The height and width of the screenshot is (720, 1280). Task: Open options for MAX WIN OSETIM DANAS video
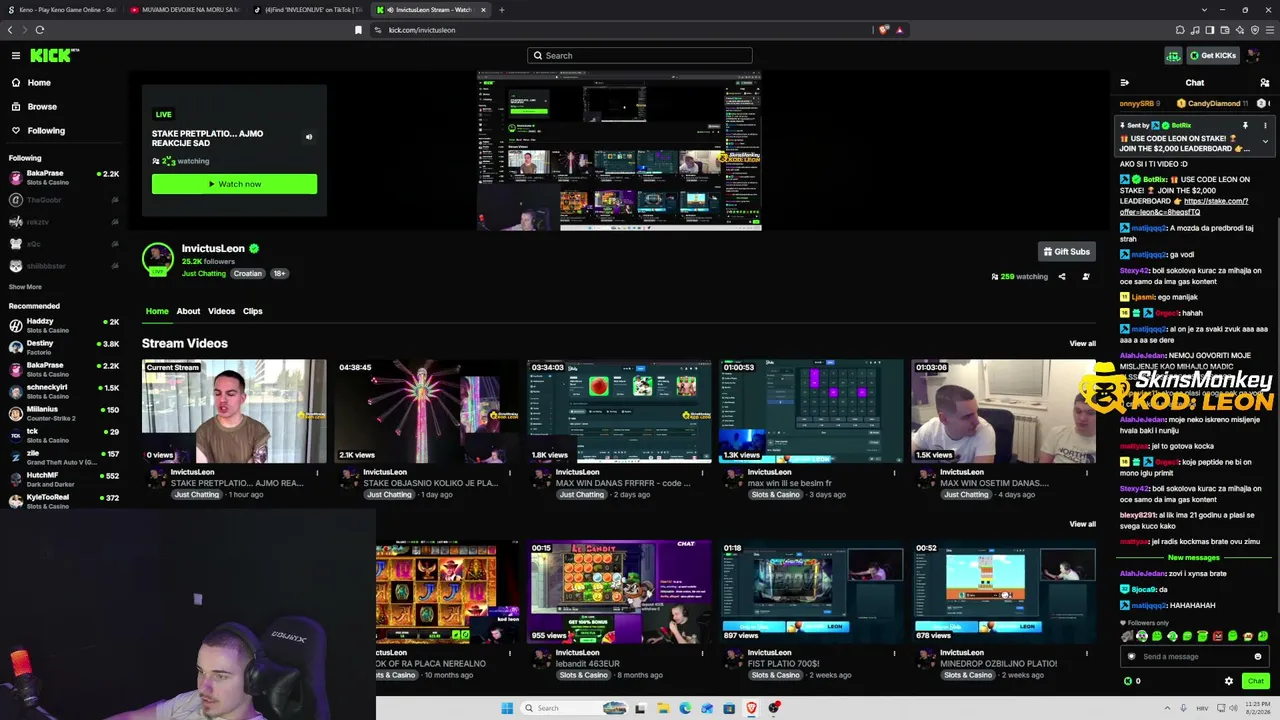[1087, 473]
